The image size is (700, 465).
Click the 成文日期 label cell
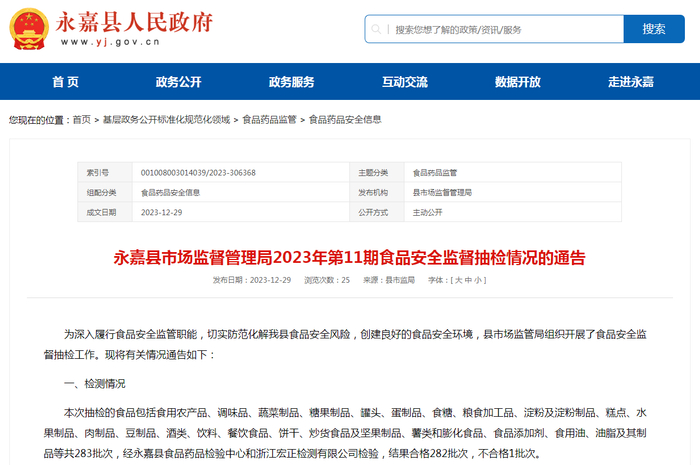click(105, 212)
